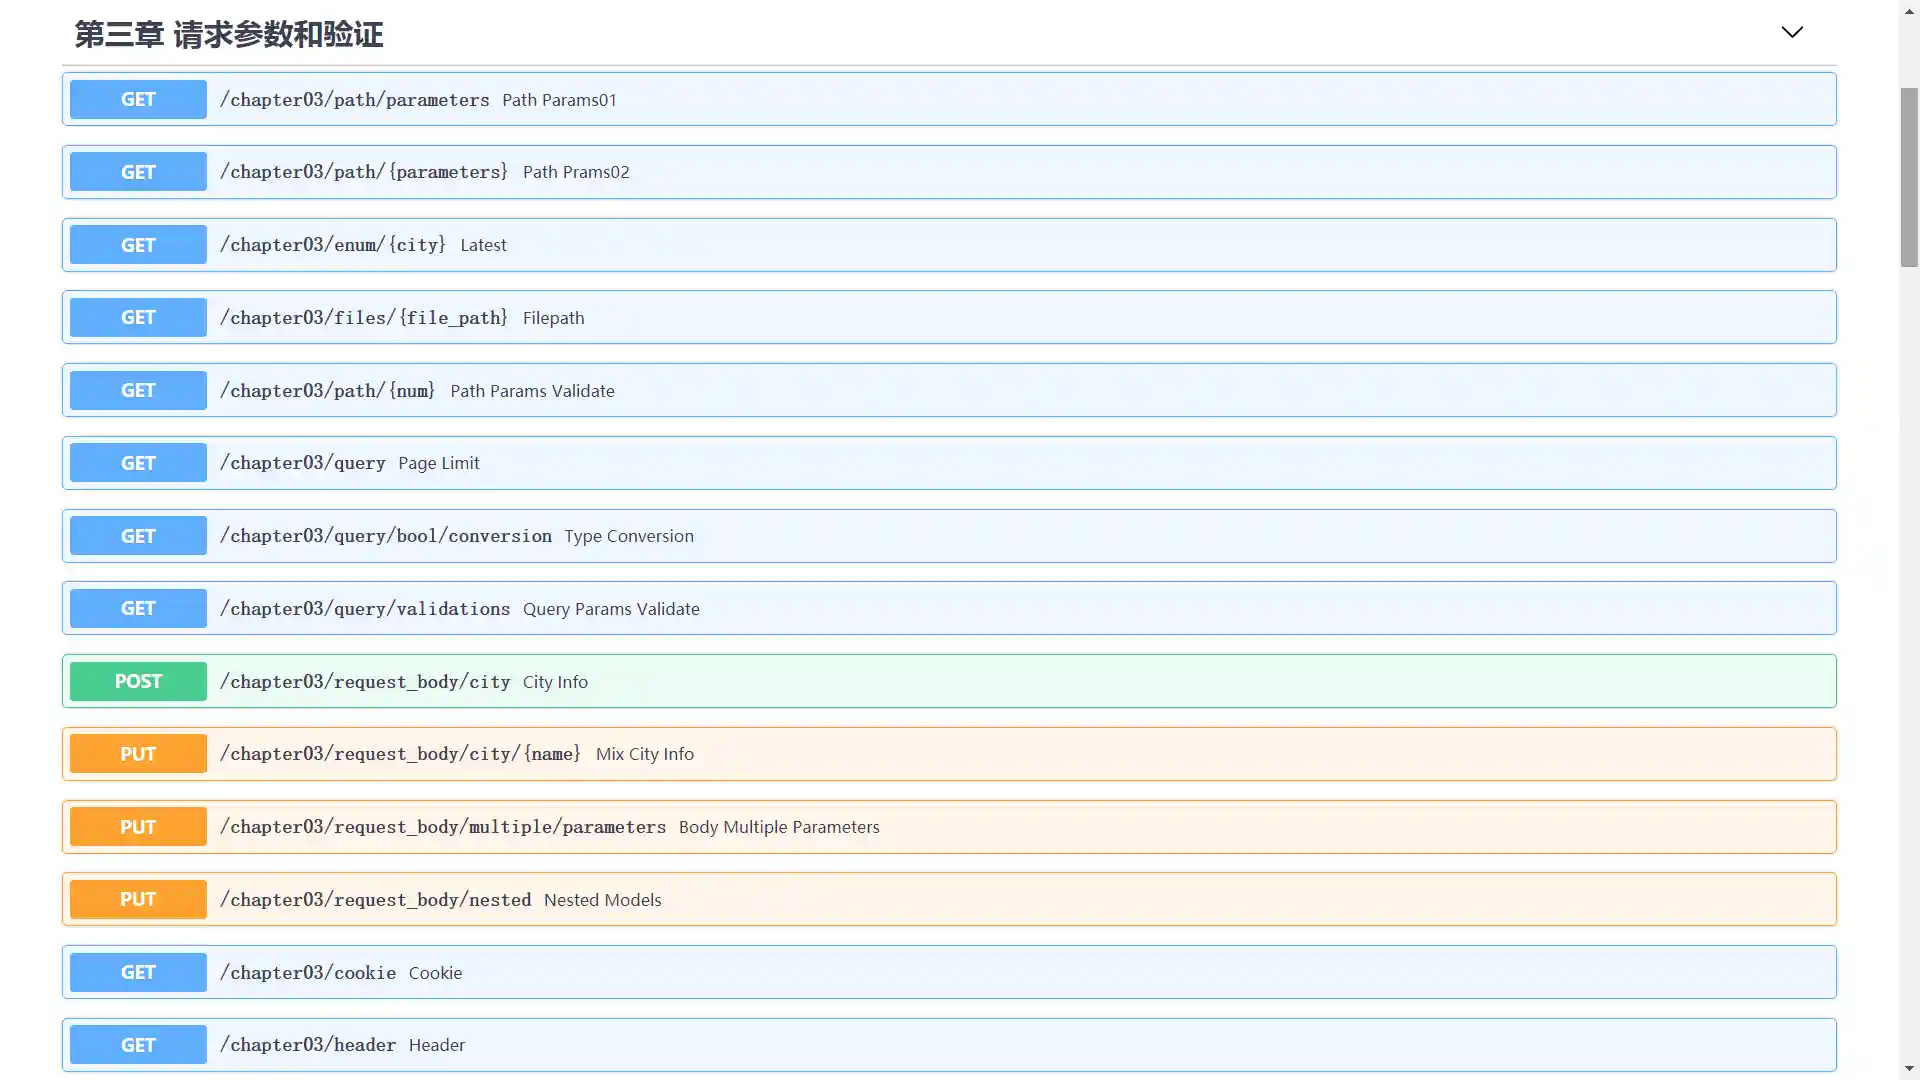Click the /chapter03/query/validations path link

point(364,609)
